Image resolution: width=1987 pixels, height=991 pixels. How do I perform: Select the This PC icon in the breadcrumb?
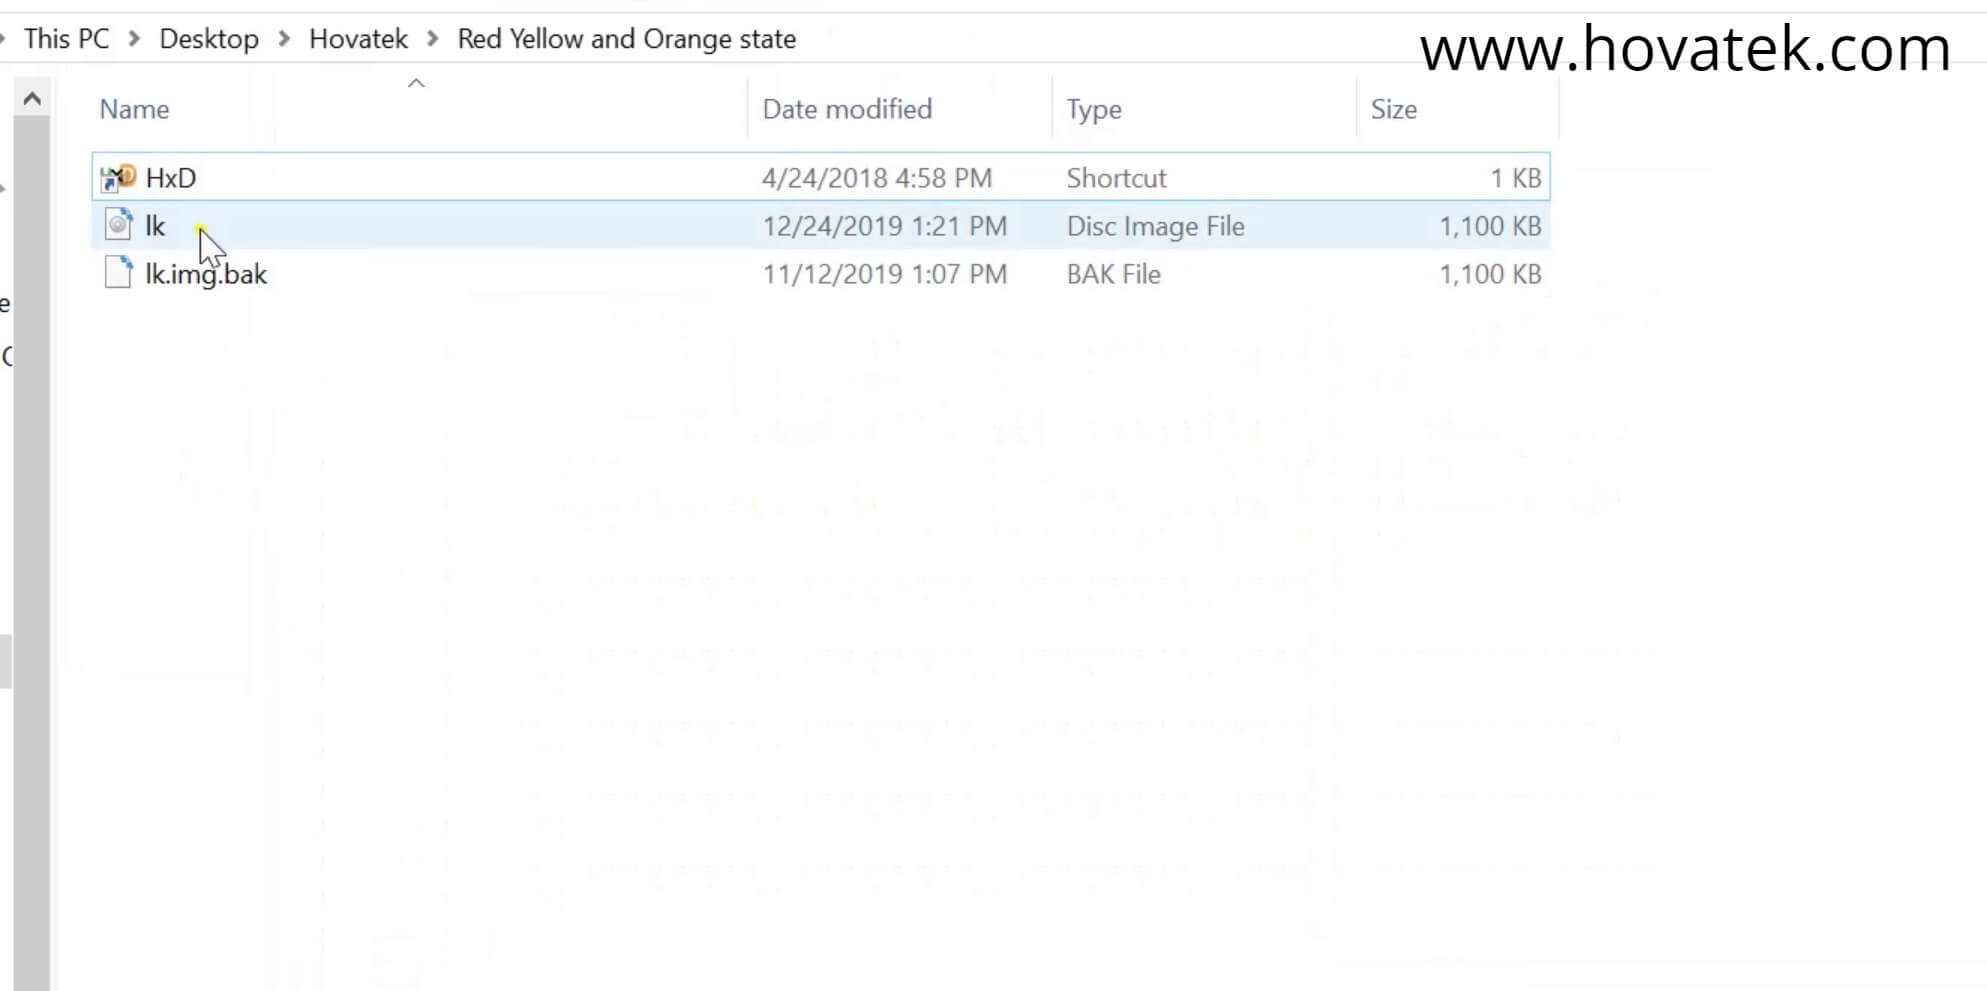[x=66, y=38]
